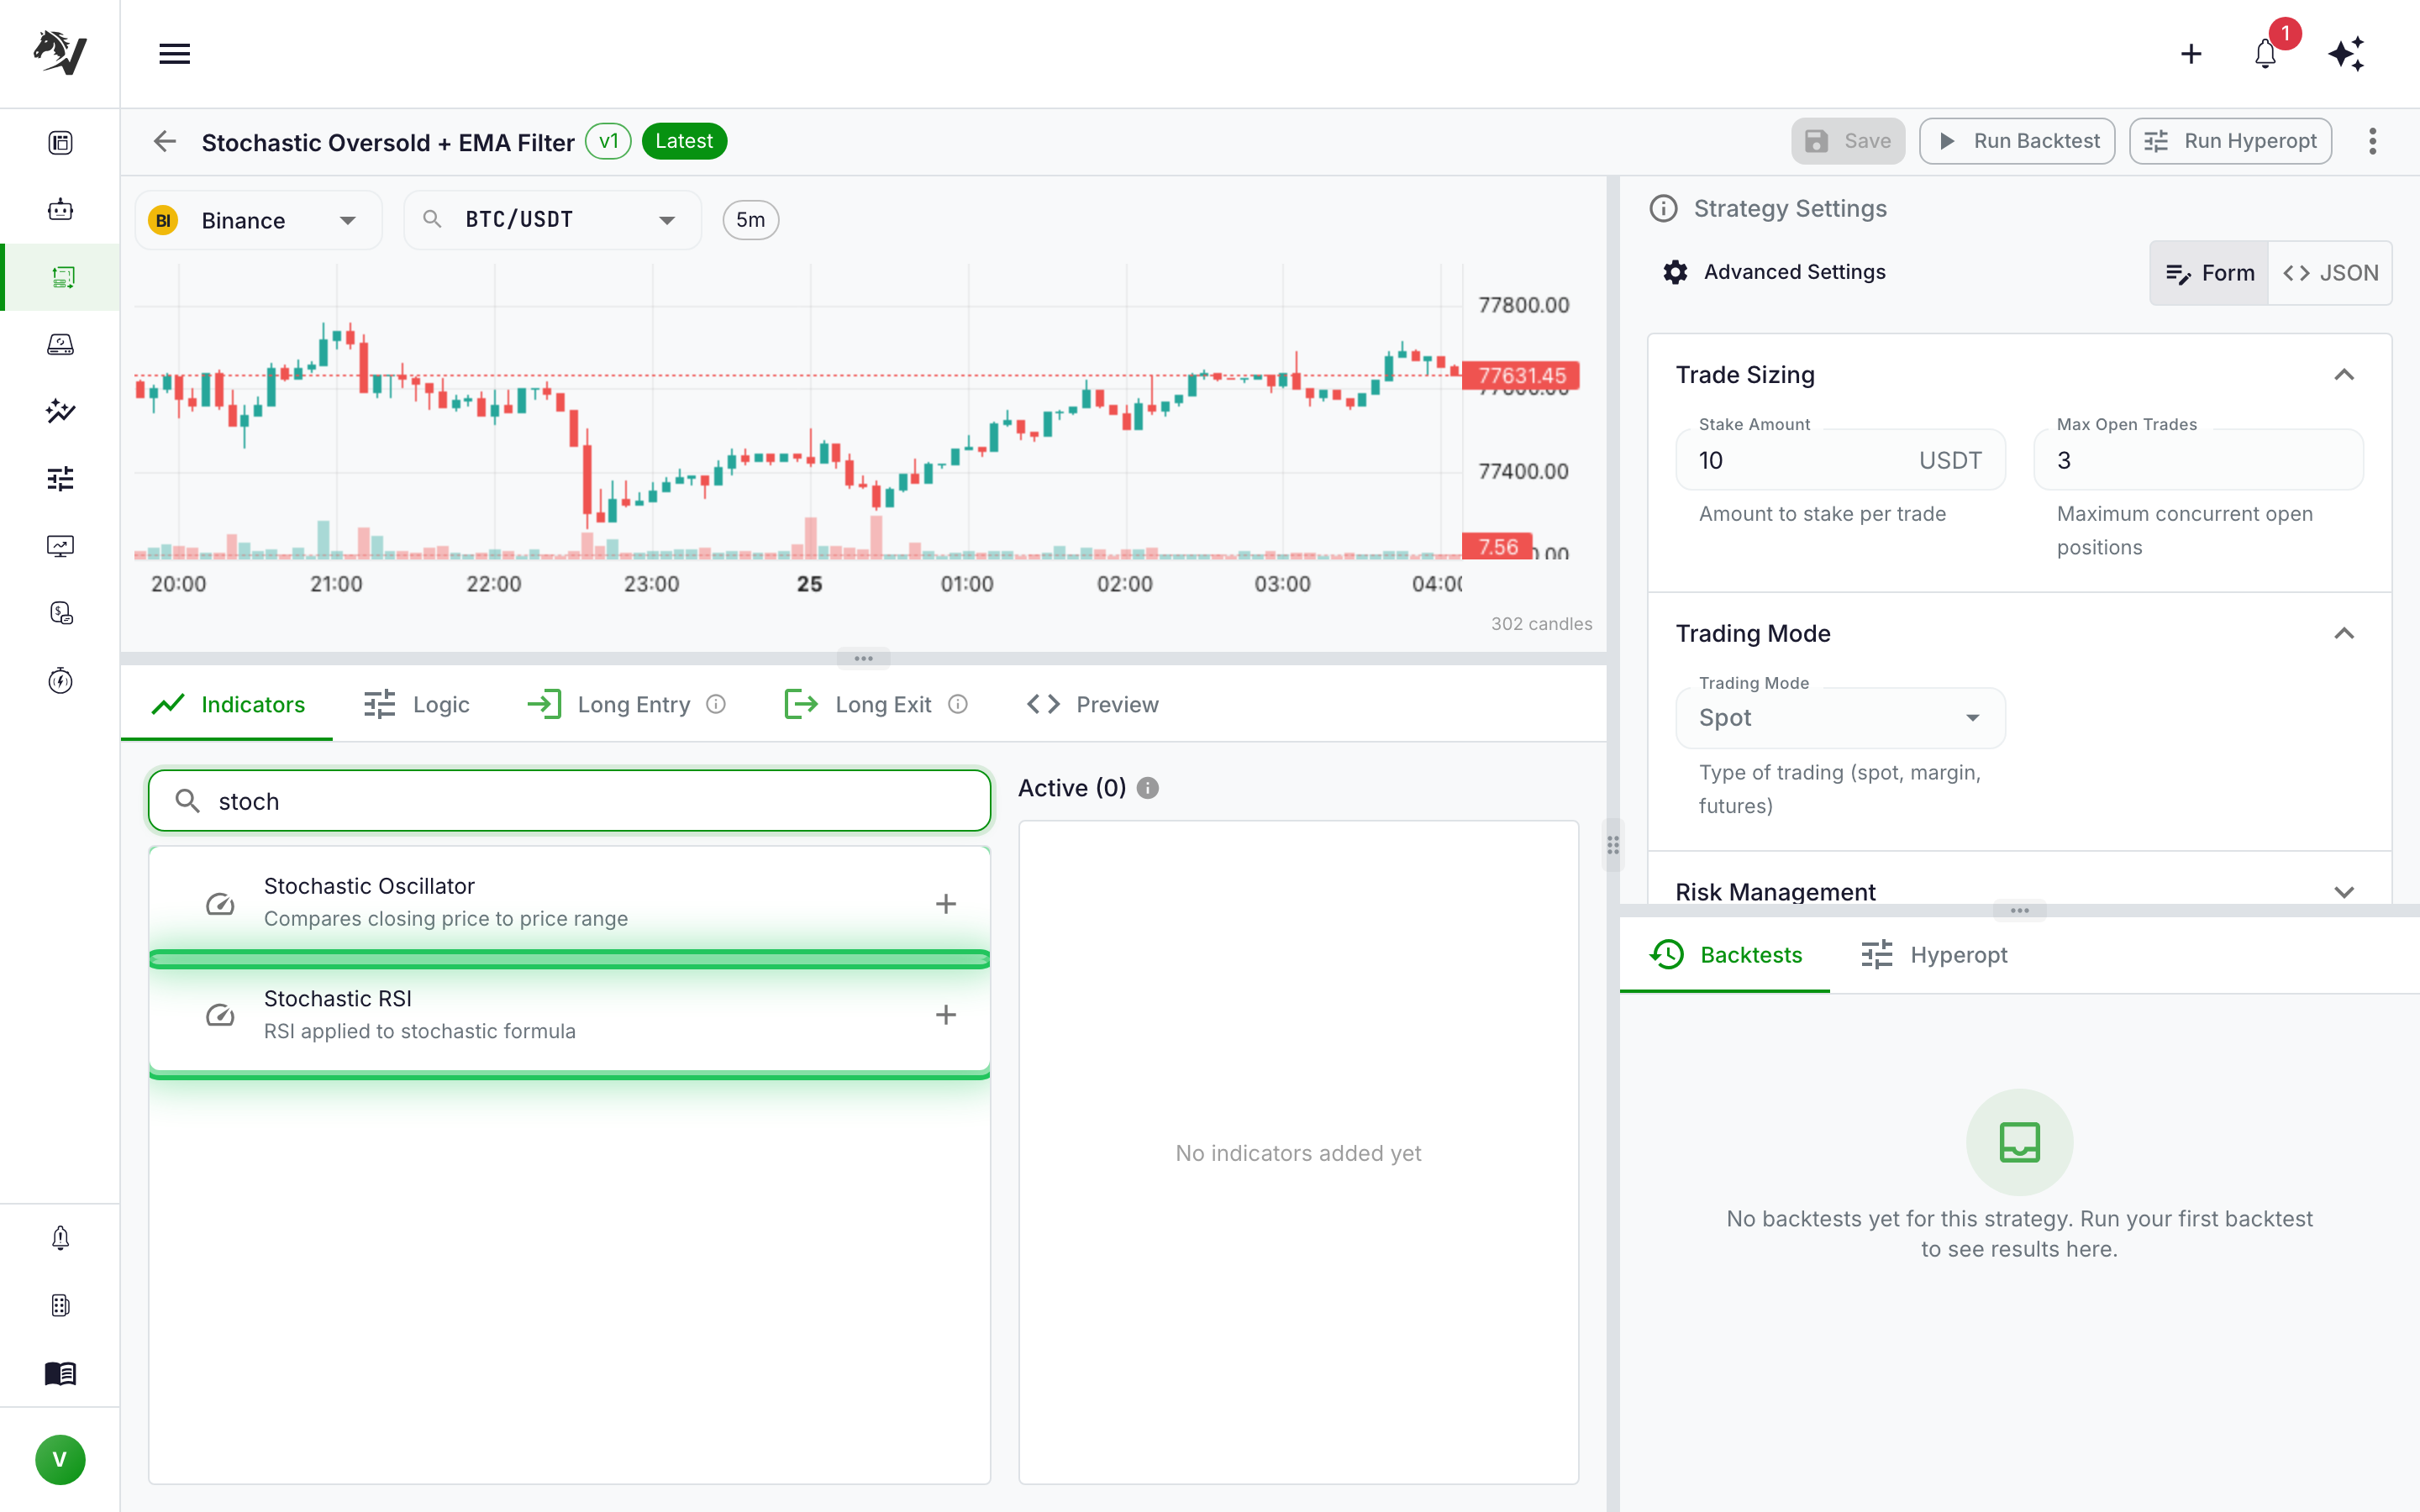
Task: Click the Strategy Settings info icon
Action: [1663, 208]
